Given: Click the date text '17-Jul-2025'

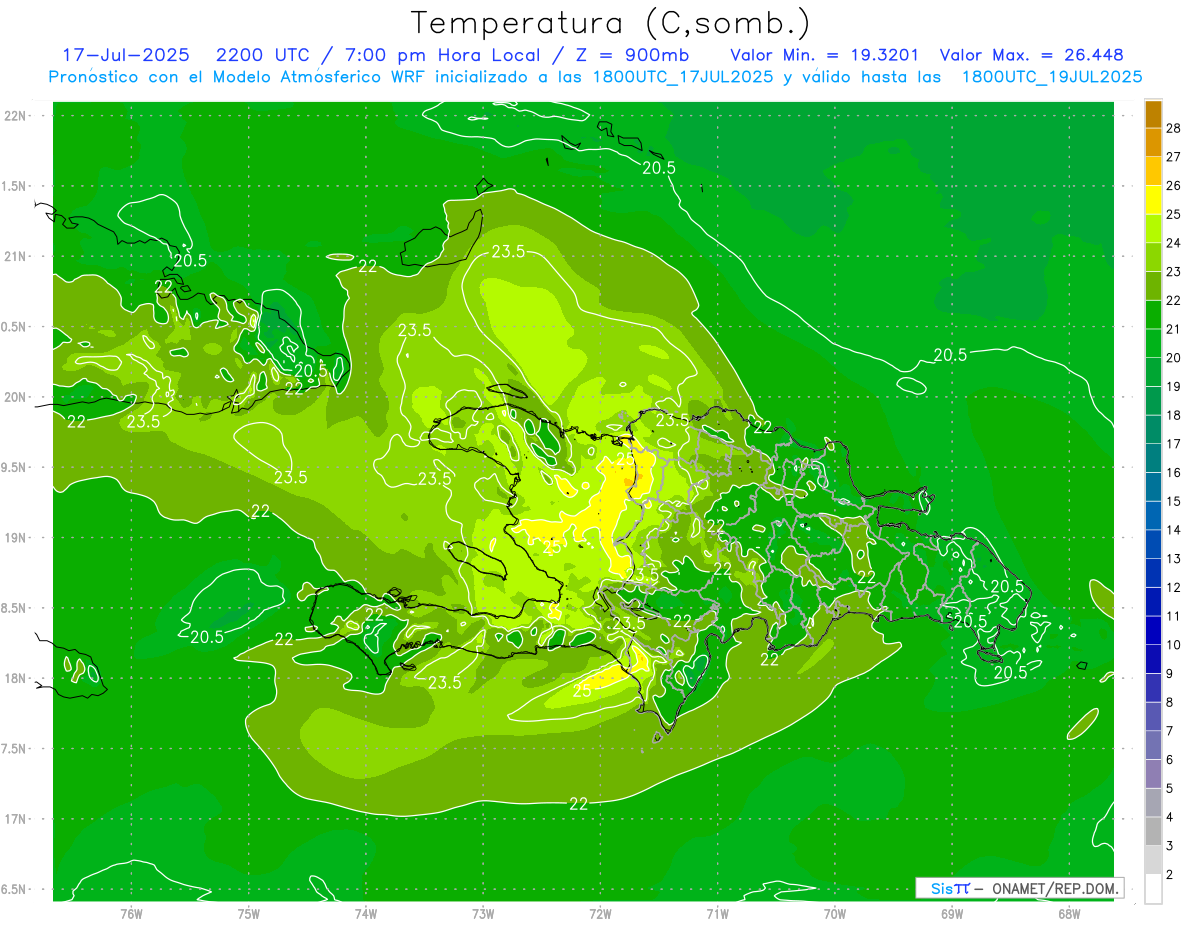Looking at the screenshot, I should click(125, 55).
